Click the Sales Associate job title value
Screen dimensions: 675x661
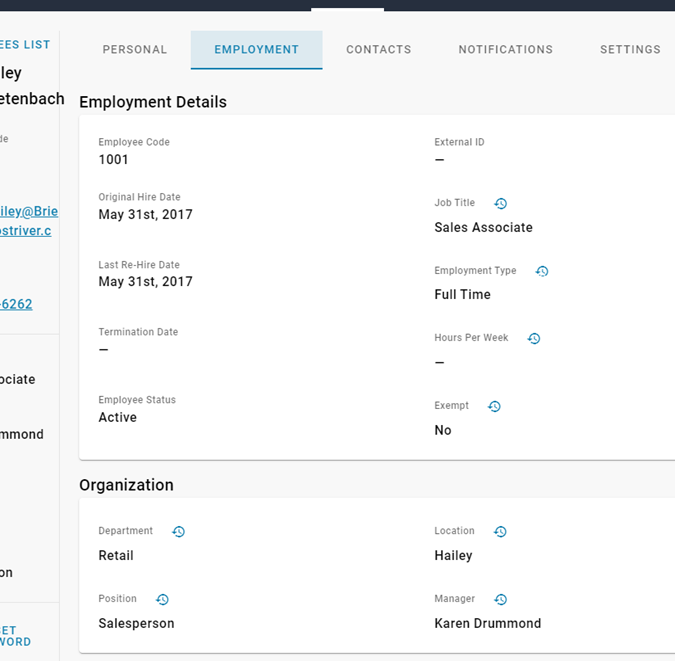(483, 227)
